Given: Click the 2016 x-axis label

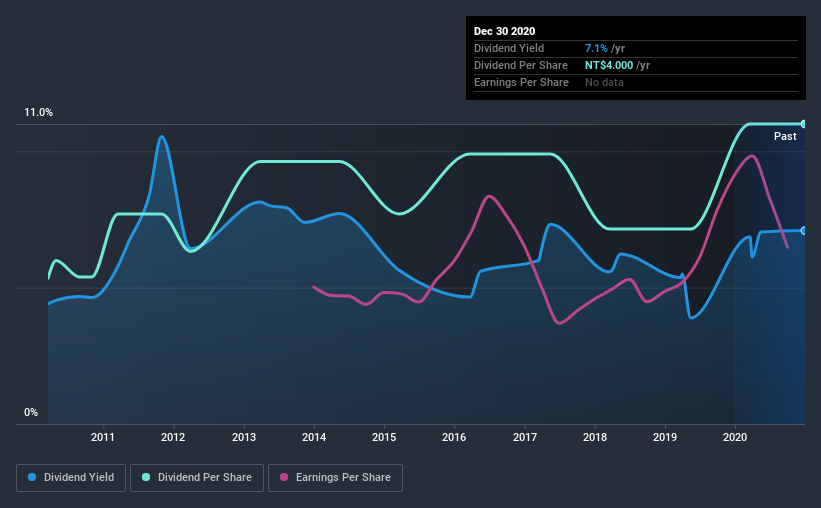Looking at the screenshot, I should click(454, 437).
